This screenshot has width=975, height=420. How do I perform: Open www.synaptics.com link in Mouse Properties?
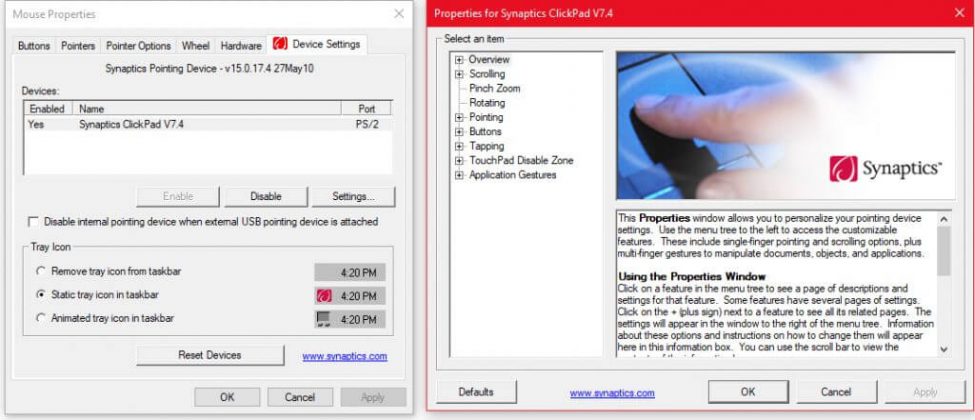(344, 356)
